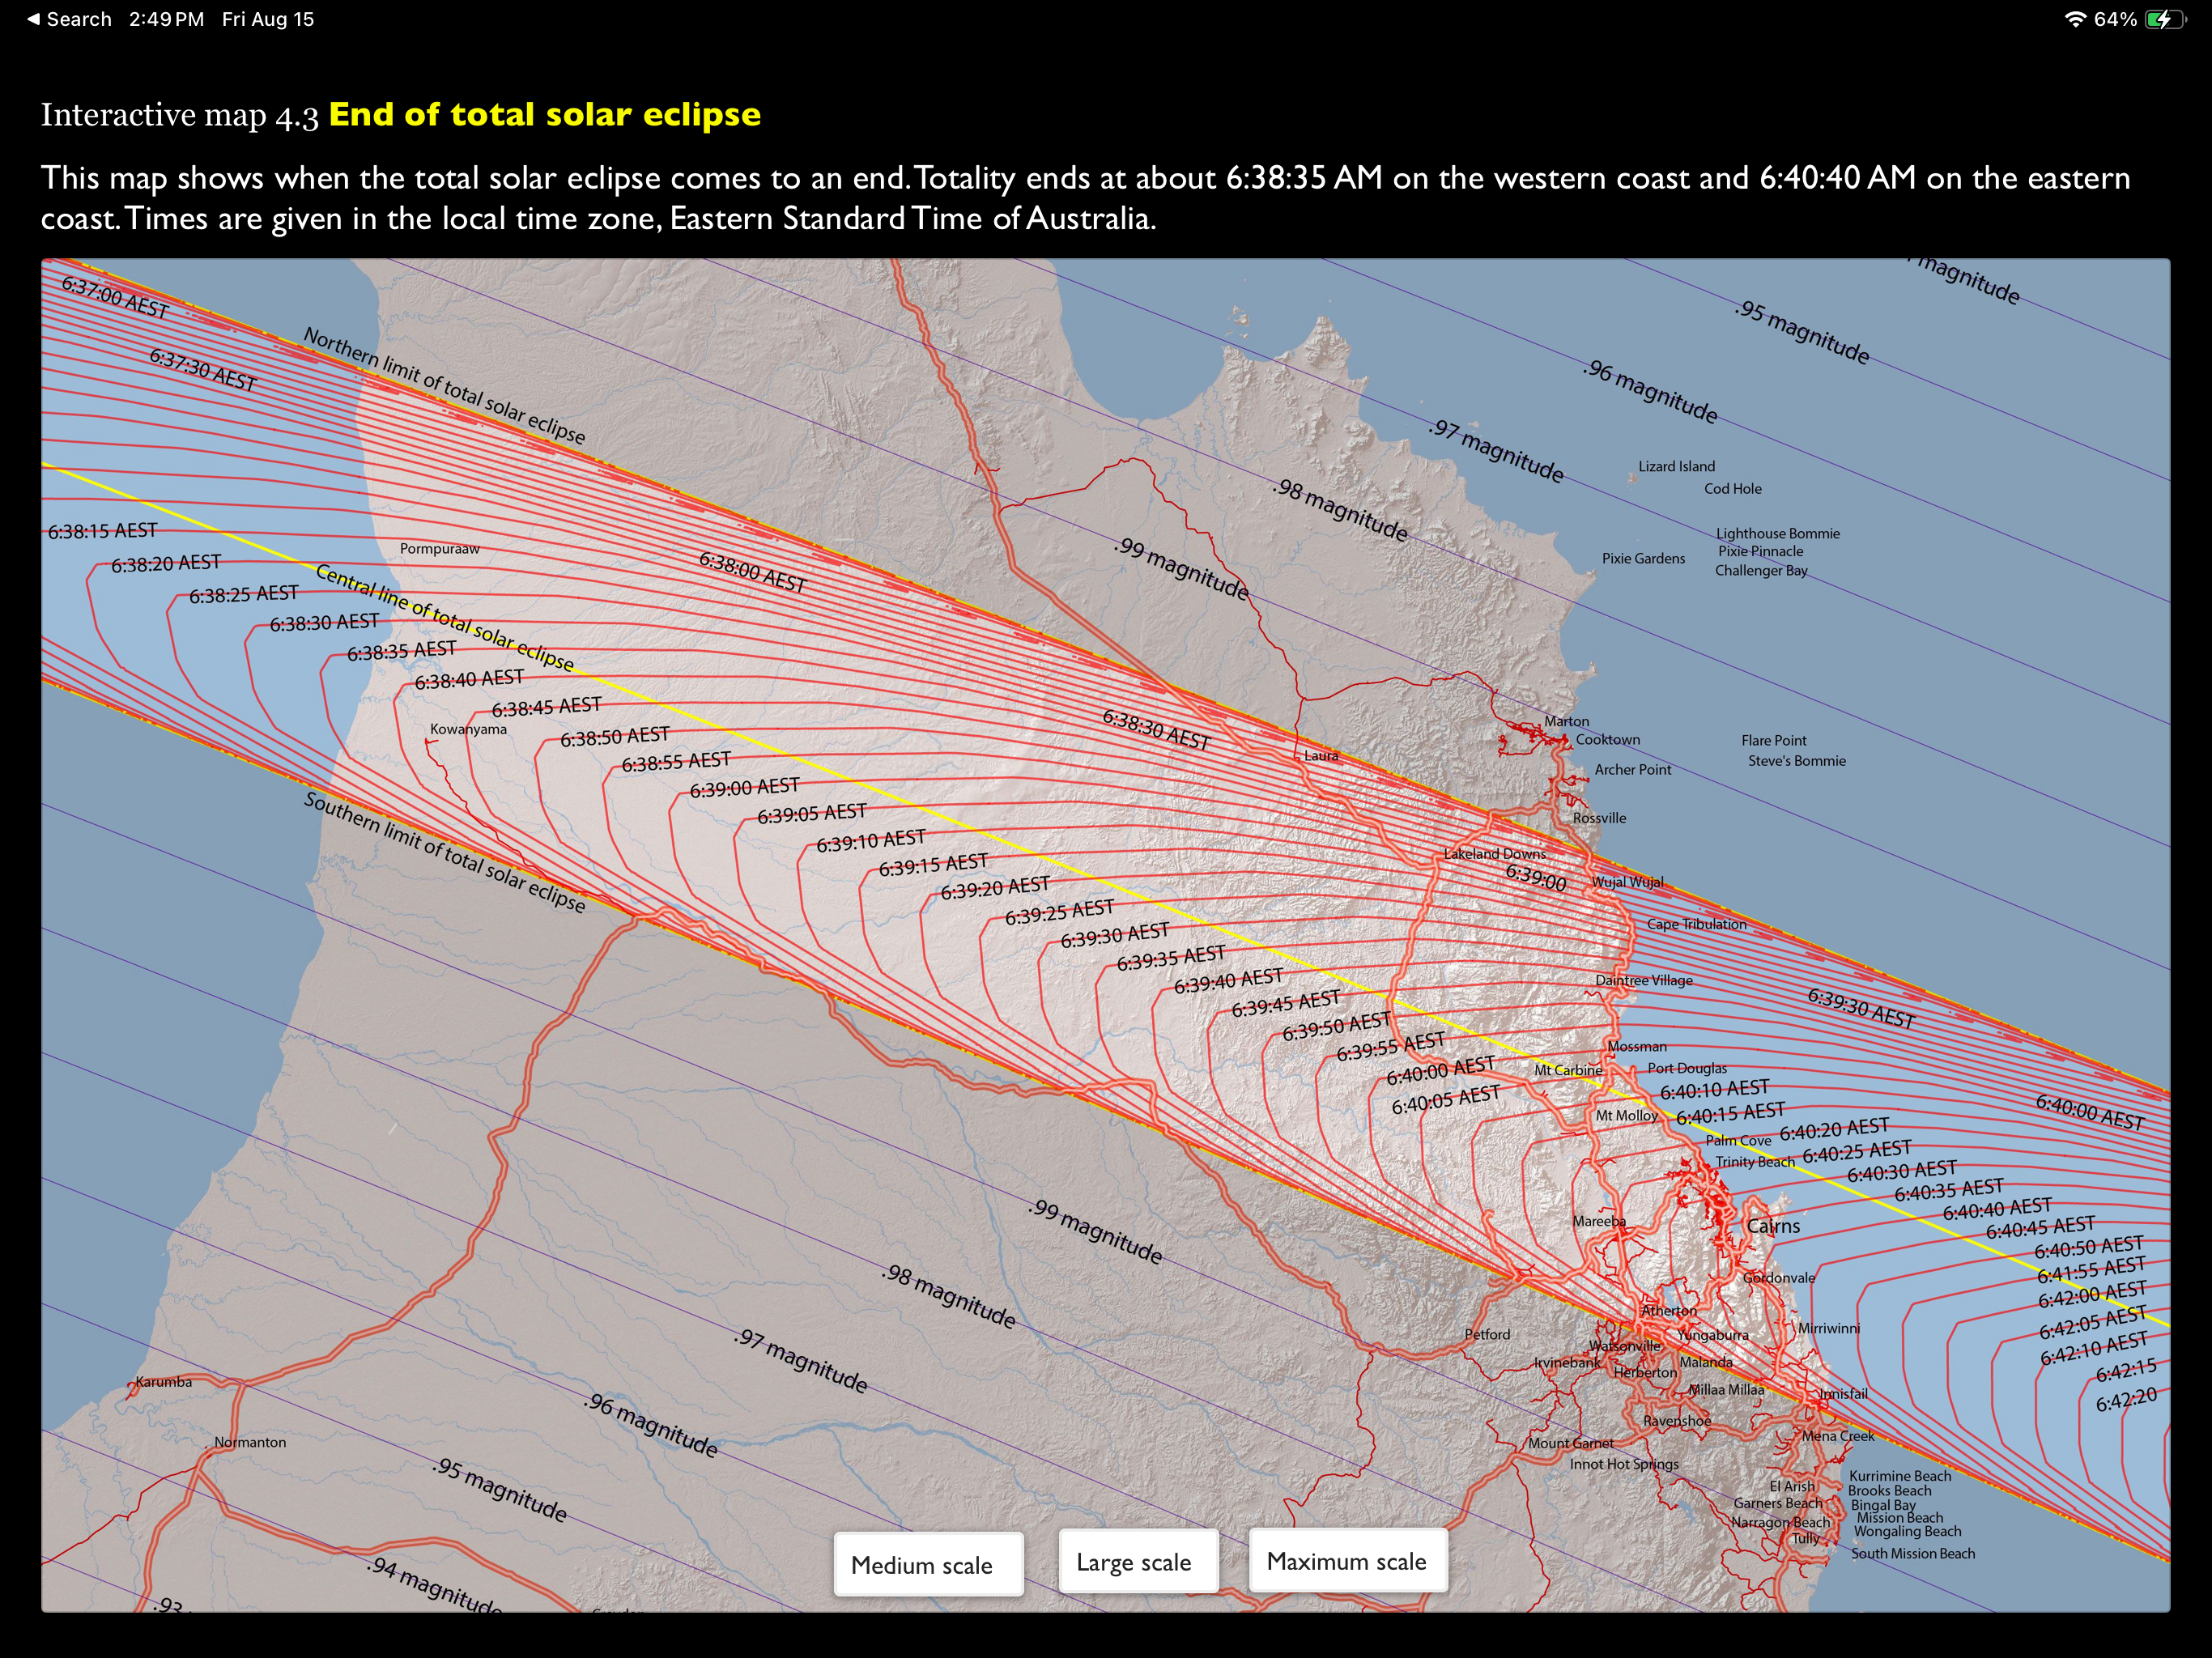Tap the Pormpuraaw label on west coast
Screen dimensions: 2212x1658
pos(439,549)
